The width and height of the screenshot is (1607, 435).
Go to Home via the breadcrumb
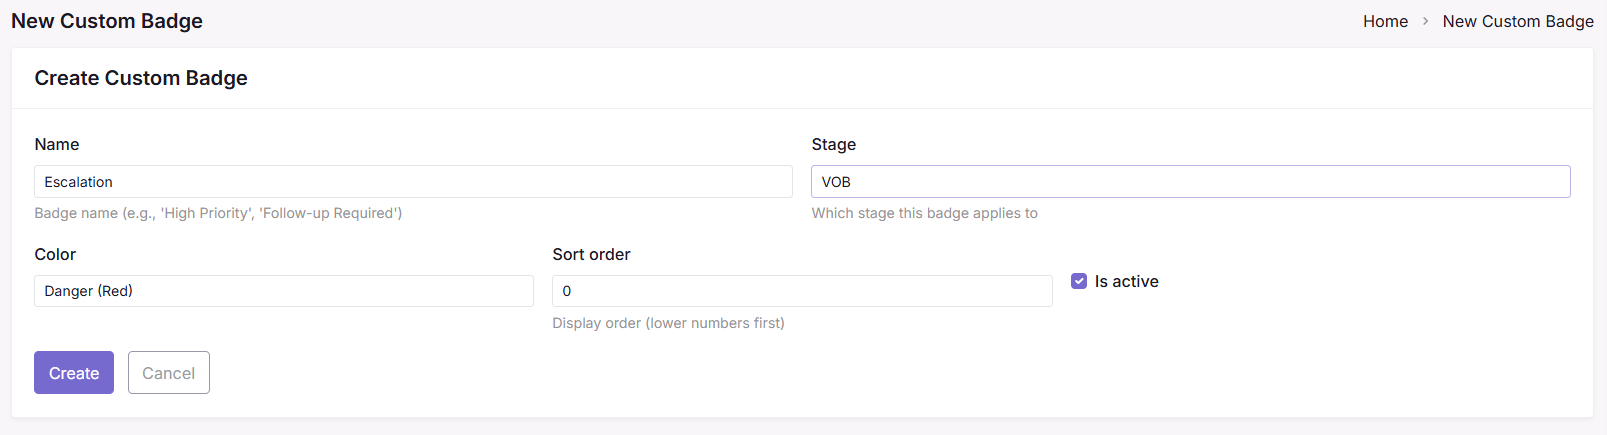click(x=1385, y=21)
